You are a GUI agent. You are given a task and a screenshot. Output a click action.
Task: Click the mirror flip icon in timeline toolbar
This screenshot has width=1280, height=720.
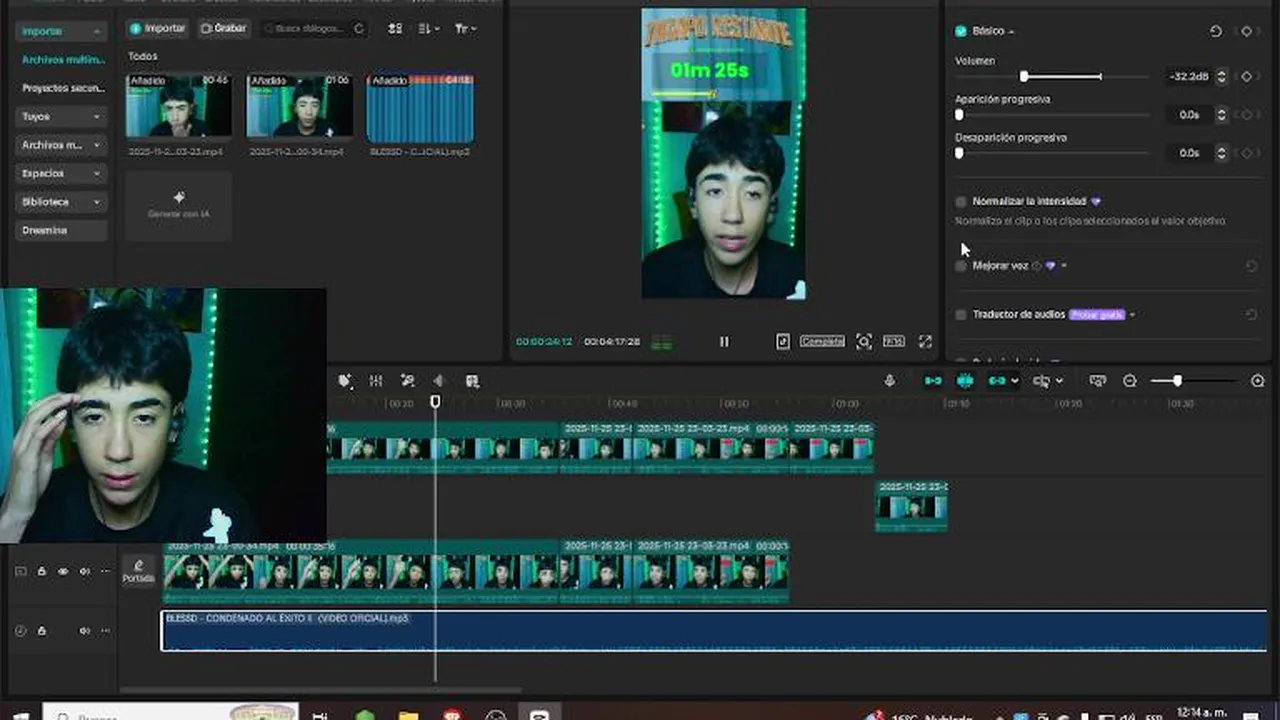(438, 381)
